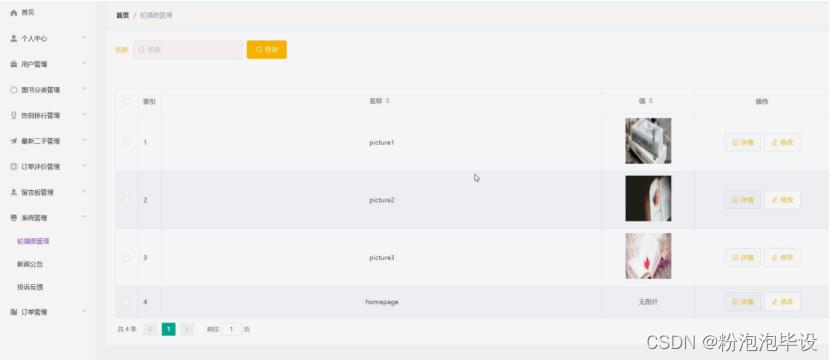
Task: Click 修改 for homepage row
Action: pos(783,302)
